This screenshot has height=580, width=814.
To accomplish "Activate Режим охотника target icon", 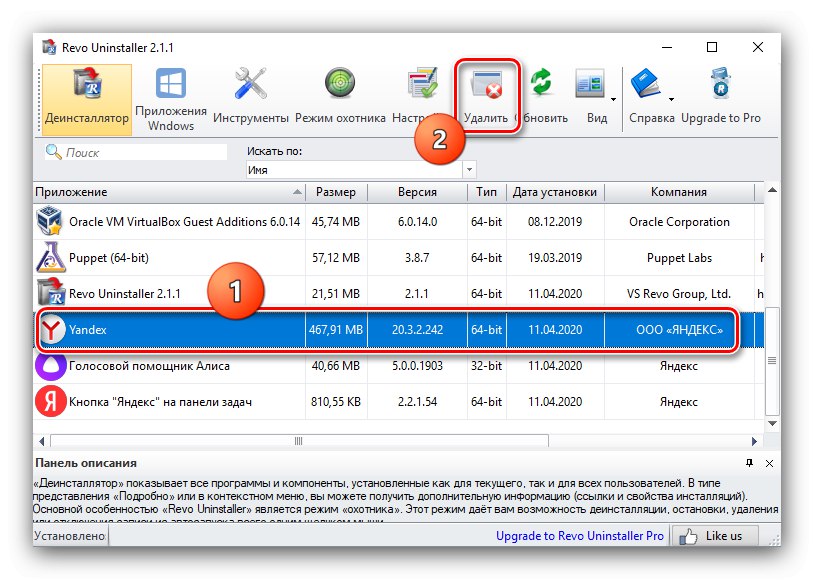I will tap(340, 83).
